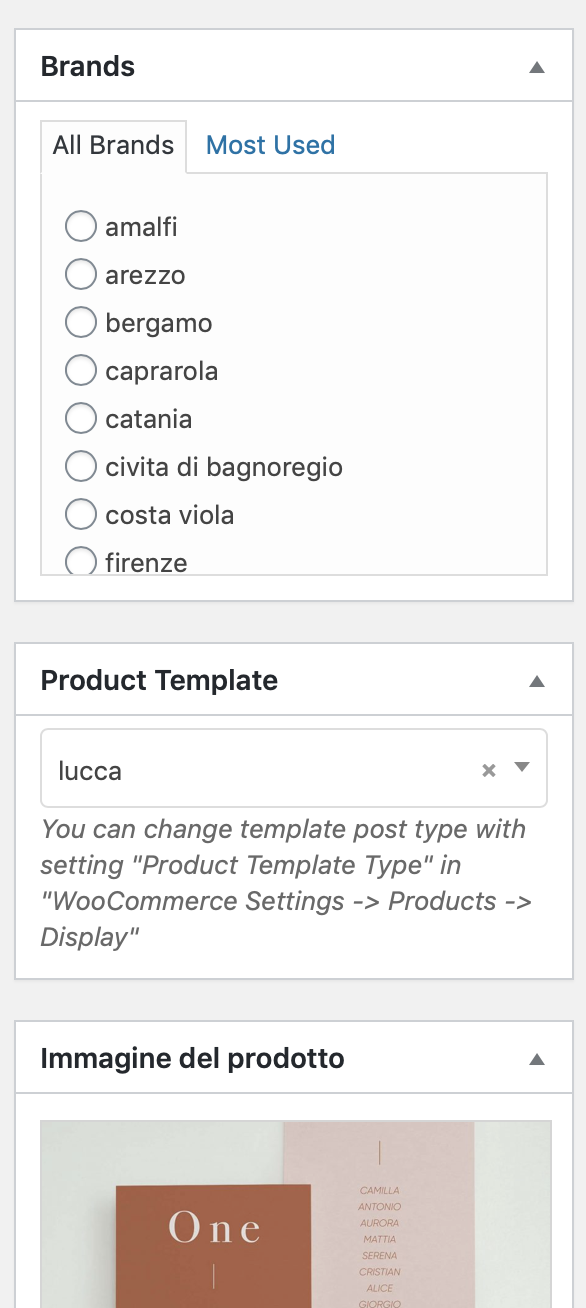The image size is (586, 1308).
Task: Select the All Brands tab
Action: click(x=113, y=146)
